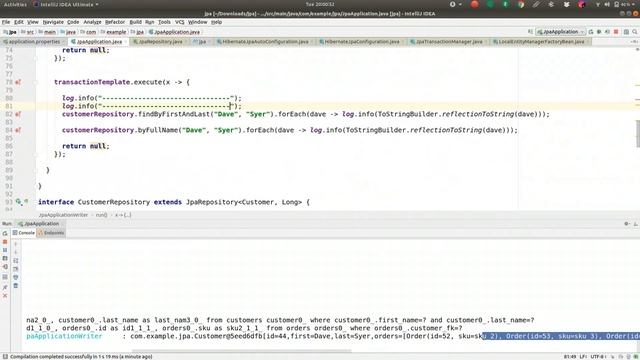Click the Build project icon in the top toolbar
Screen dimensions: 640x360
click(530, 32)
